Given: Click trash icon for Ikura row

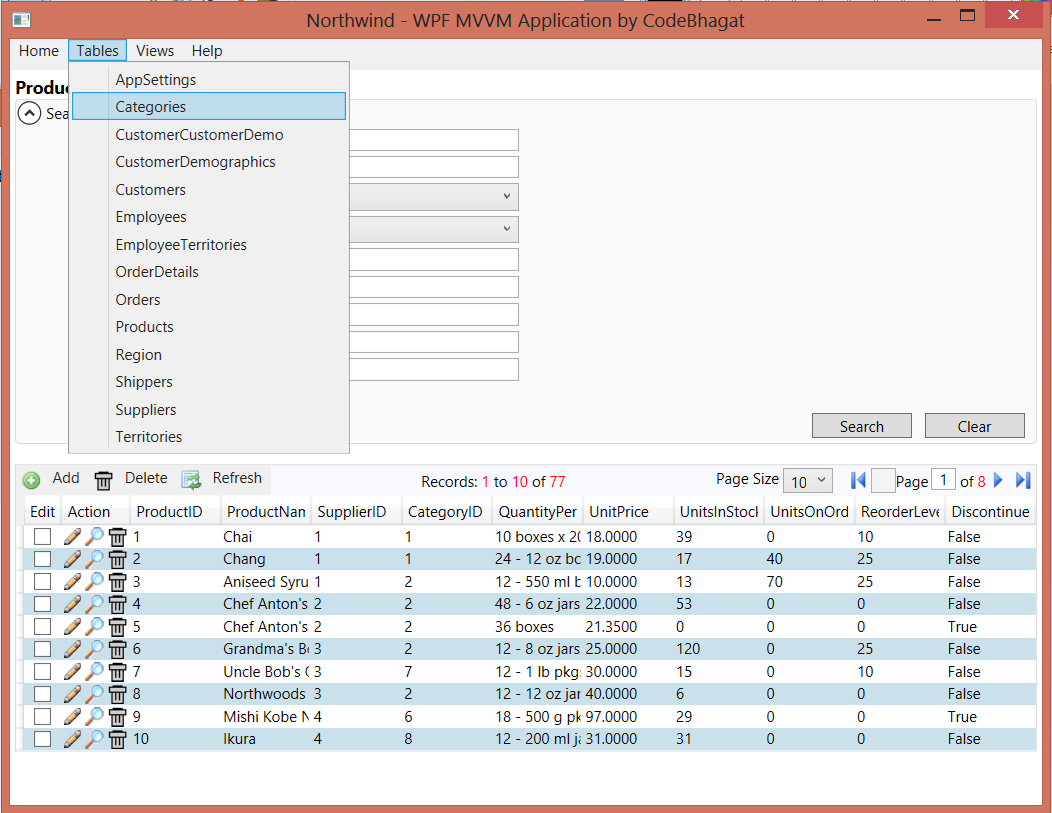Looking at the screenshot, I should (117, 739).
